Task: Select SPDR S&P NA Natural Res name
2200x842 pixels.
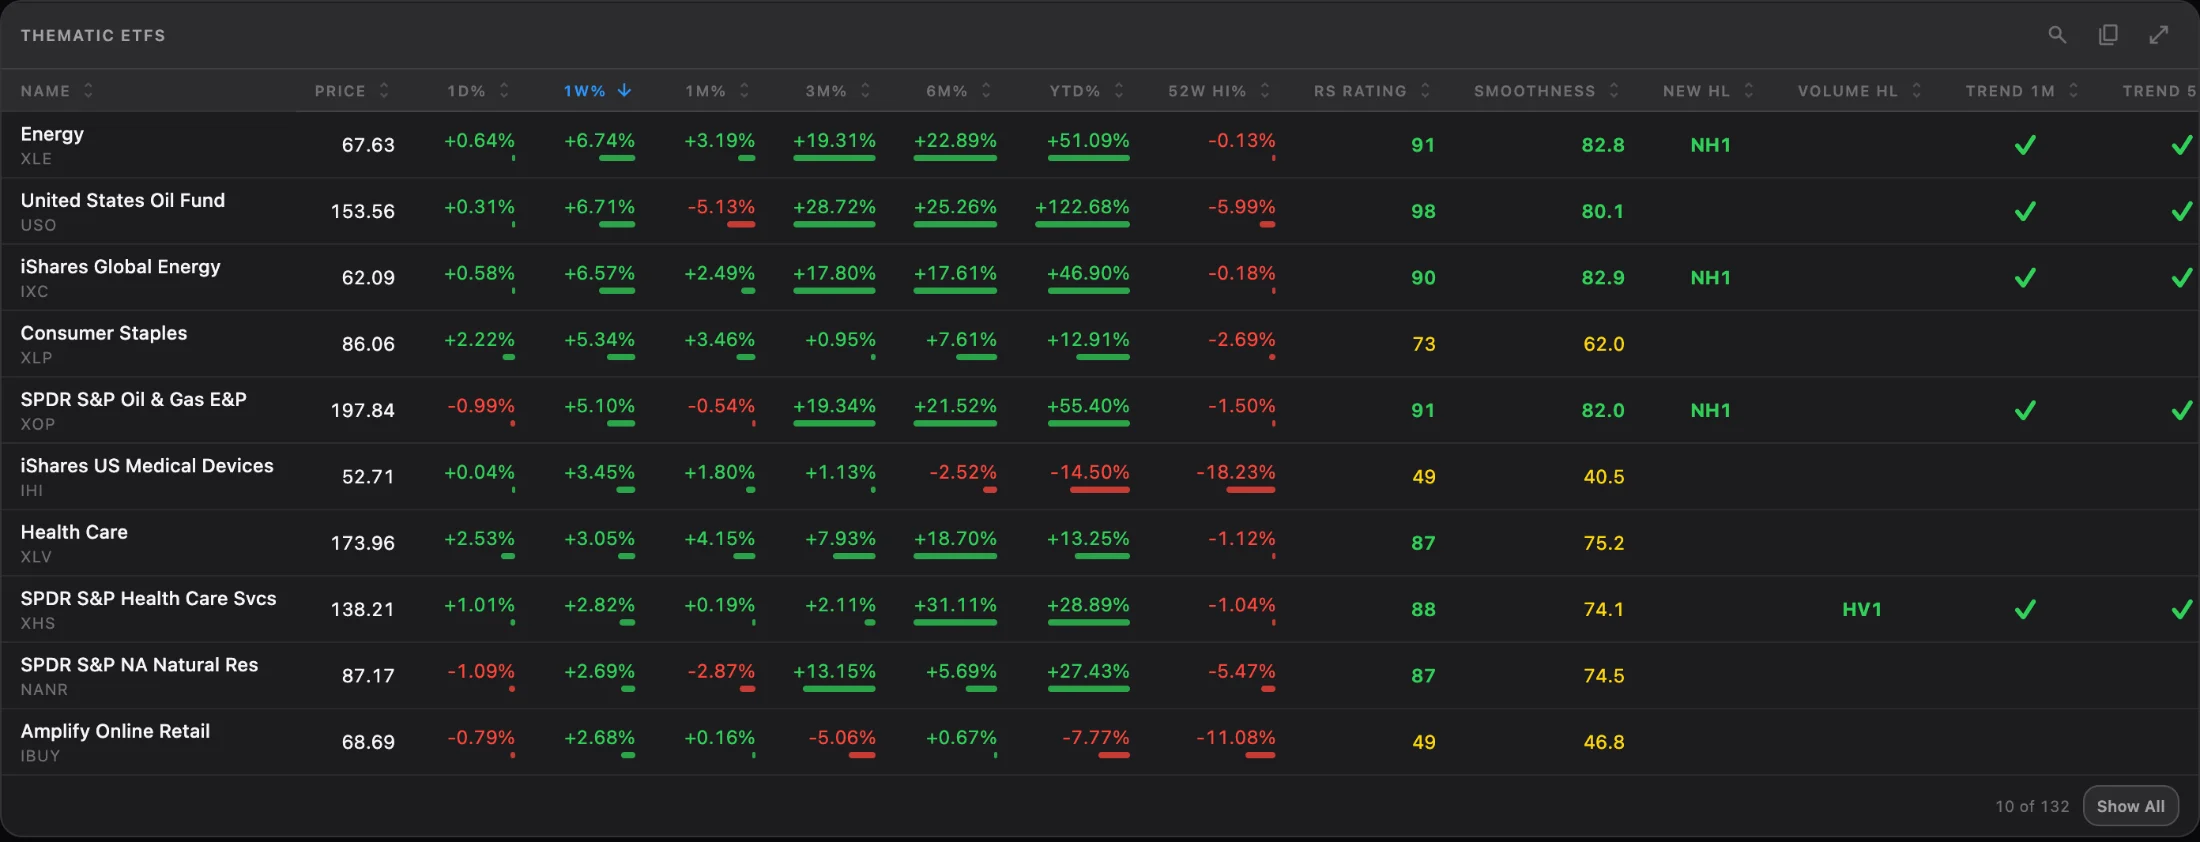Action: [x=139, y=665]
